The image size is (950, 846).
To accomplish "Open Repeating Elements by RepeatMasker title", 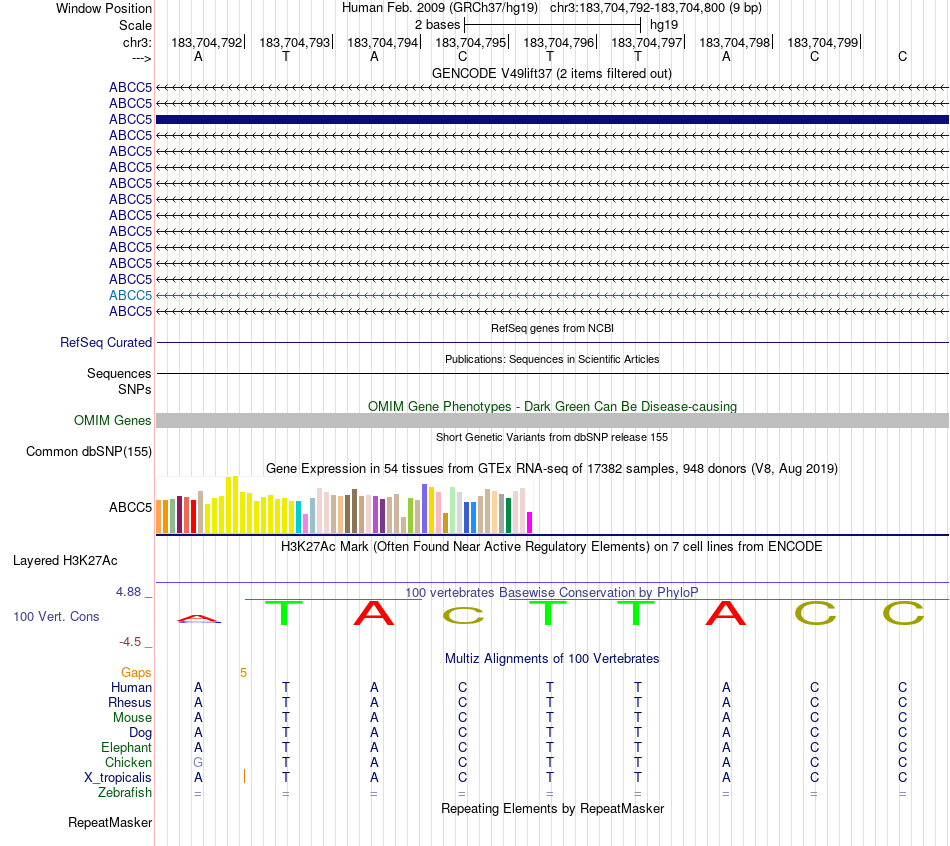I will pos(553,809).
